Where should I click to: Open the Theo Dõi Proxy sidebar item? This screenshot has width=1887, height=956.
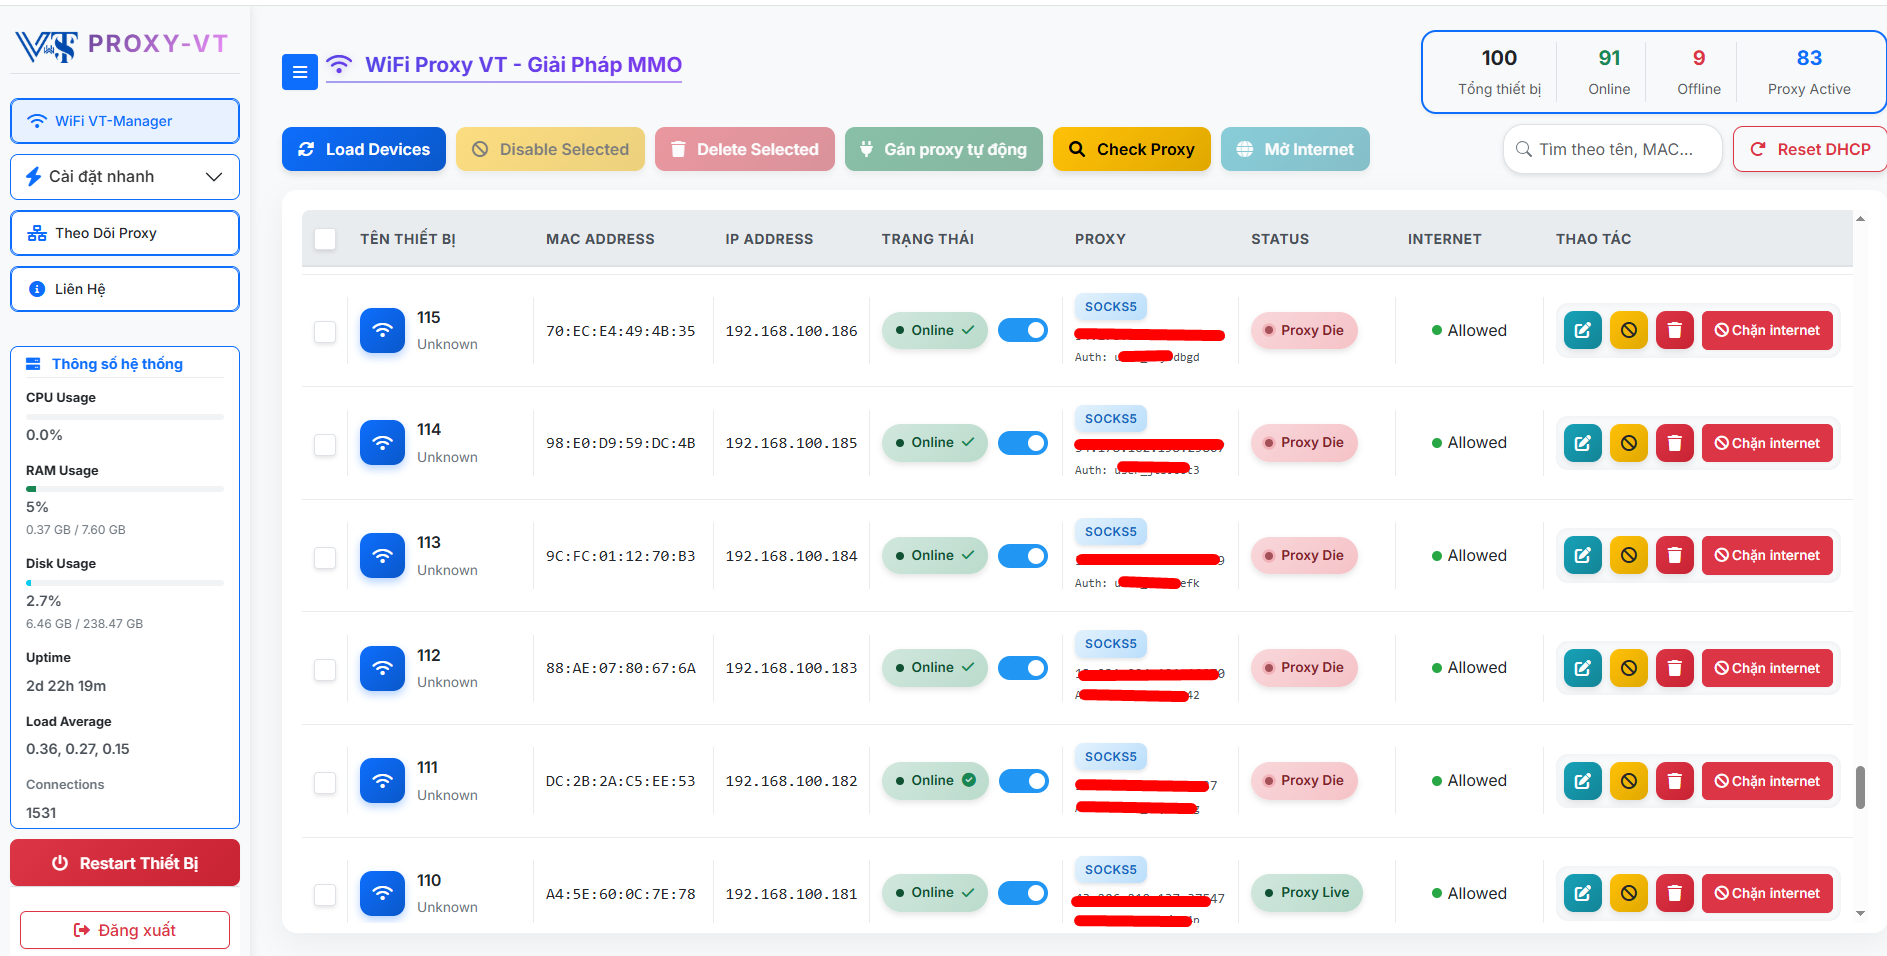pyautogui.click(x=124, y=233)
